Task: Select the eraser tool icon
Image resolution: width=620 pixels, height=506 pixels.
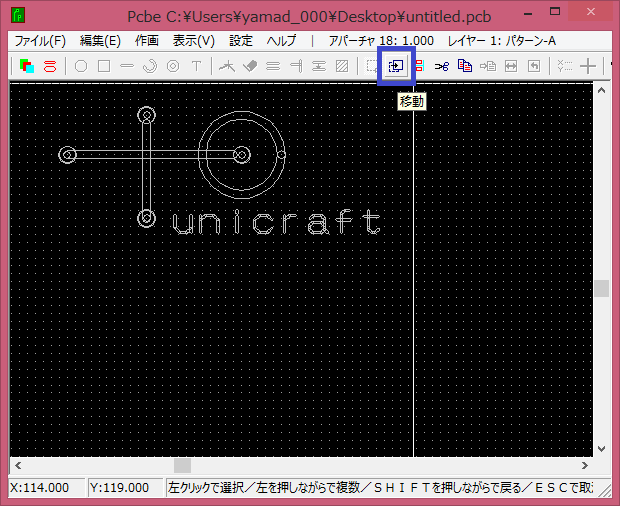Action: [x=249, y=66]
